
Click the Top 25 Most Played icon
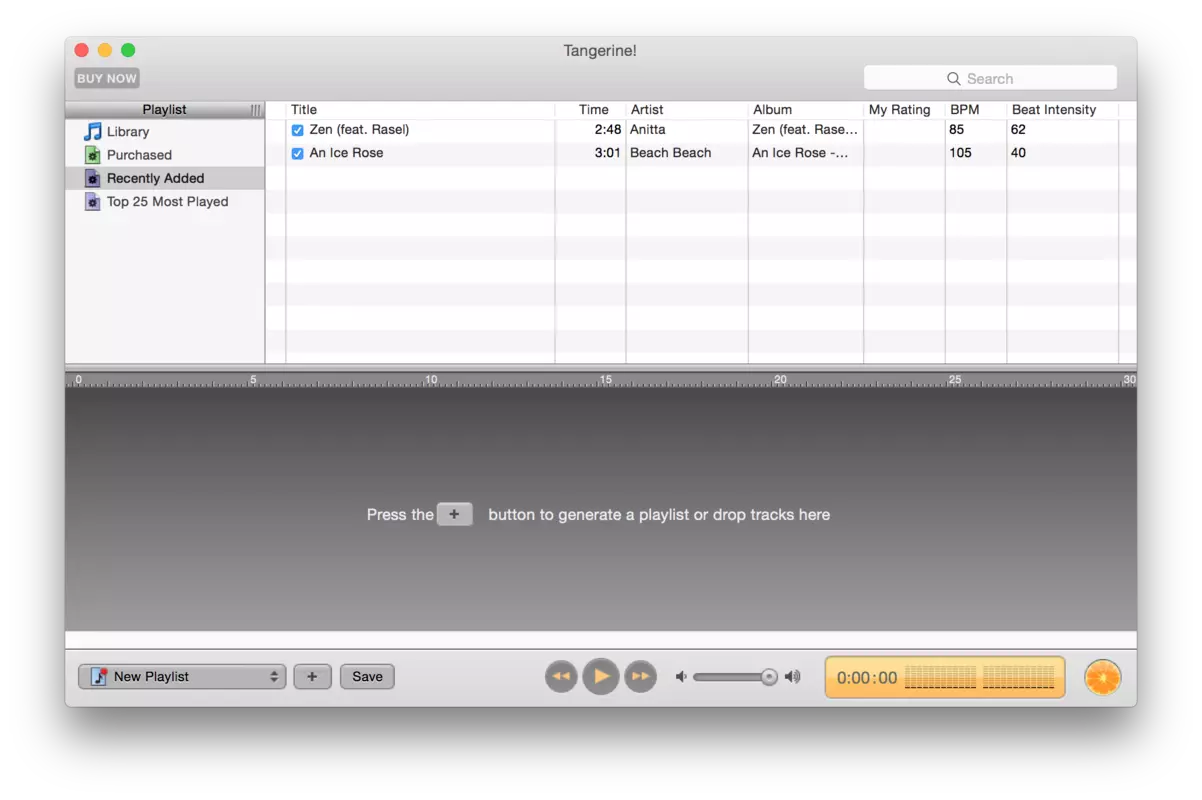[x=93, y=201]
